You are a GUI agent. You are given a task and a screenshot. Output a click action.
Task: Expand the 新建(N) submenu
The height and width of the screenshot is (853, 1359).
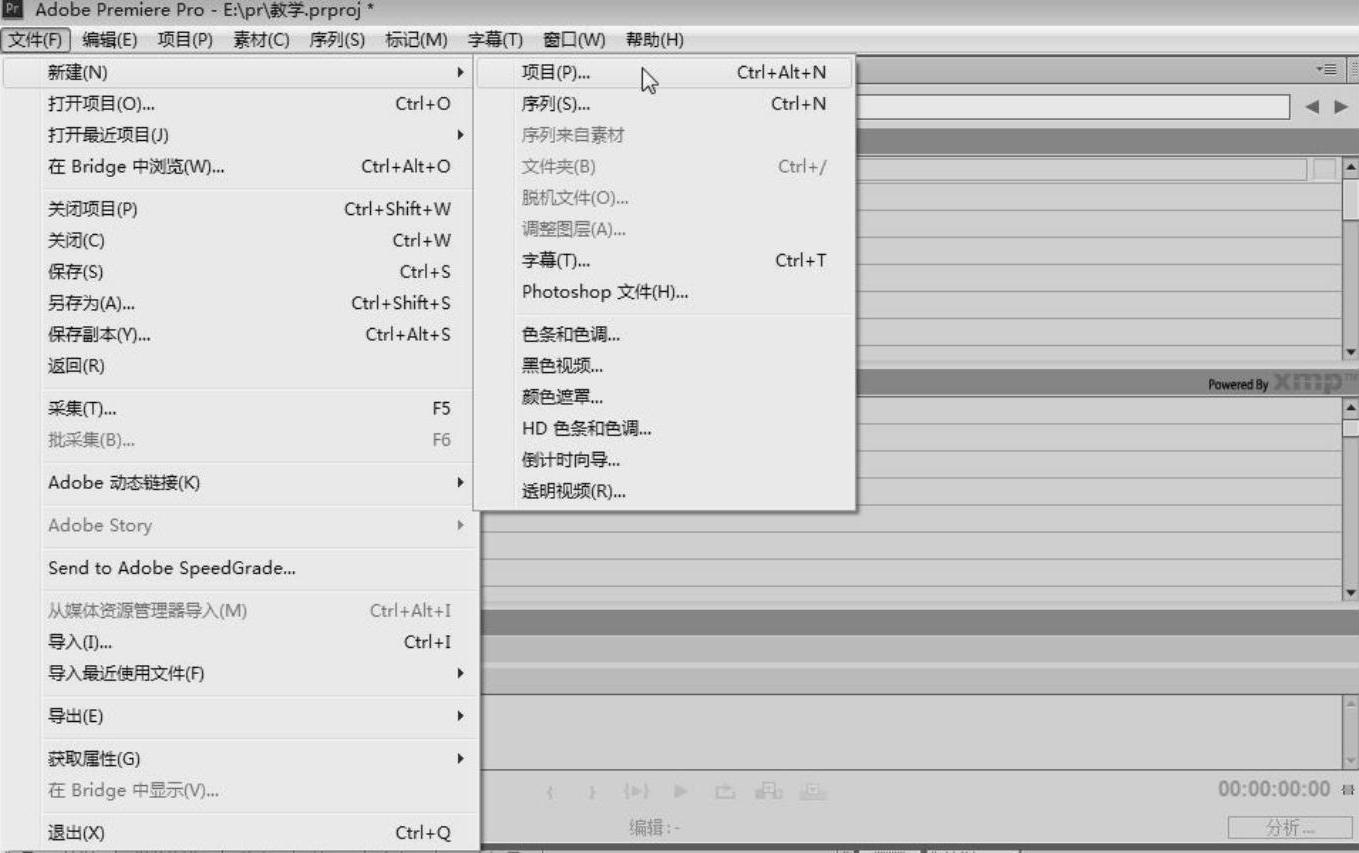240,72
